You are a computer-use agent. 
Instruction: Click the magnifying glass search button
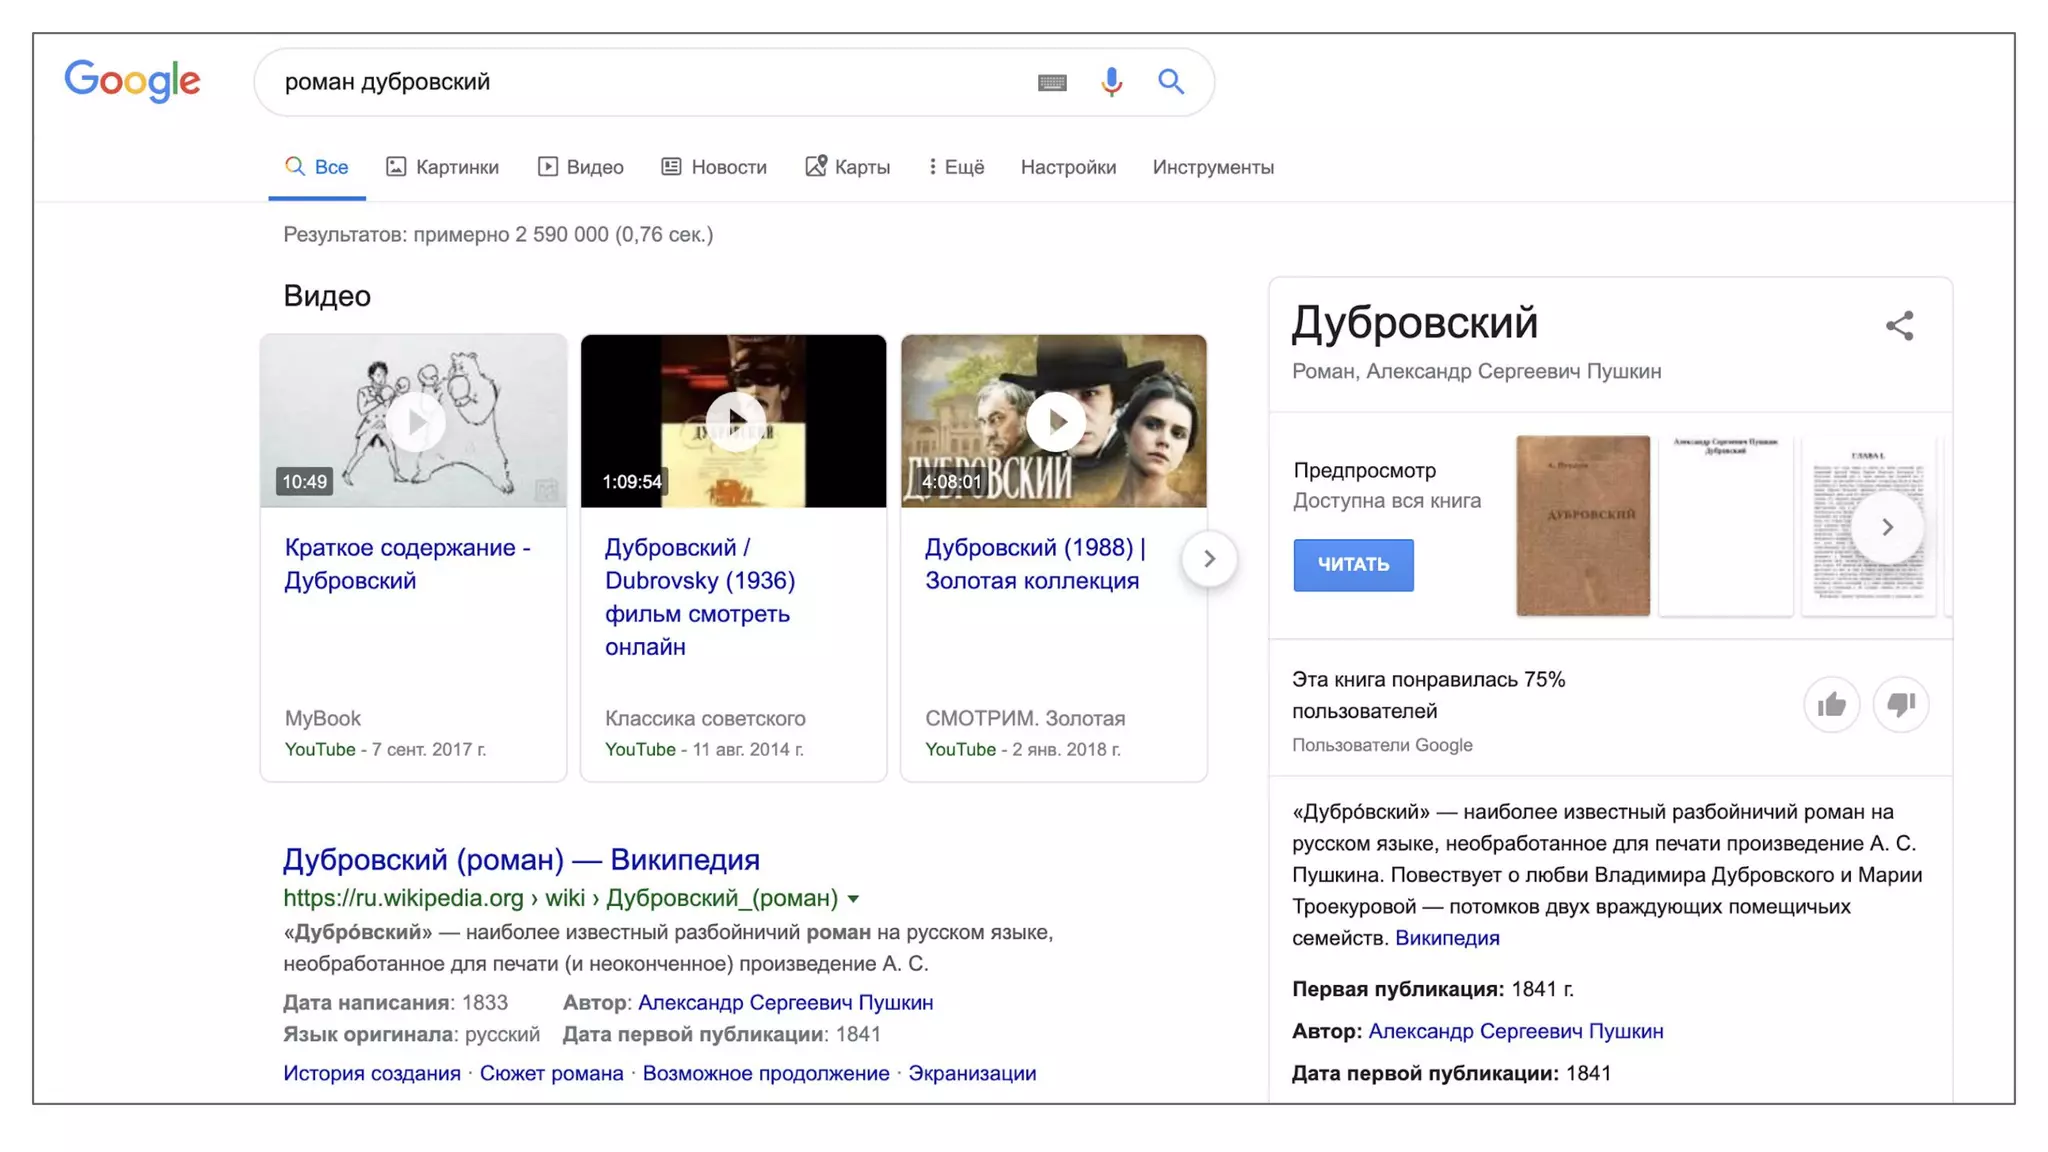[1171, 82]
